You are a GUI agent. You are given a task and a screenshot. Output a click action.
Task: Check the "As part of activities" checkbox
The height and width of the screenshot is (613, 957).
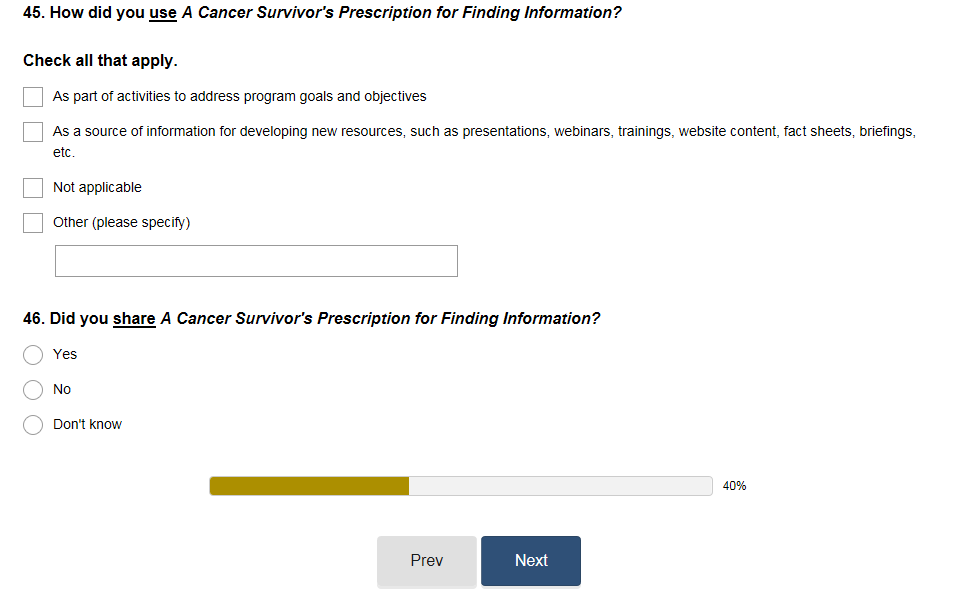[33, 97]
